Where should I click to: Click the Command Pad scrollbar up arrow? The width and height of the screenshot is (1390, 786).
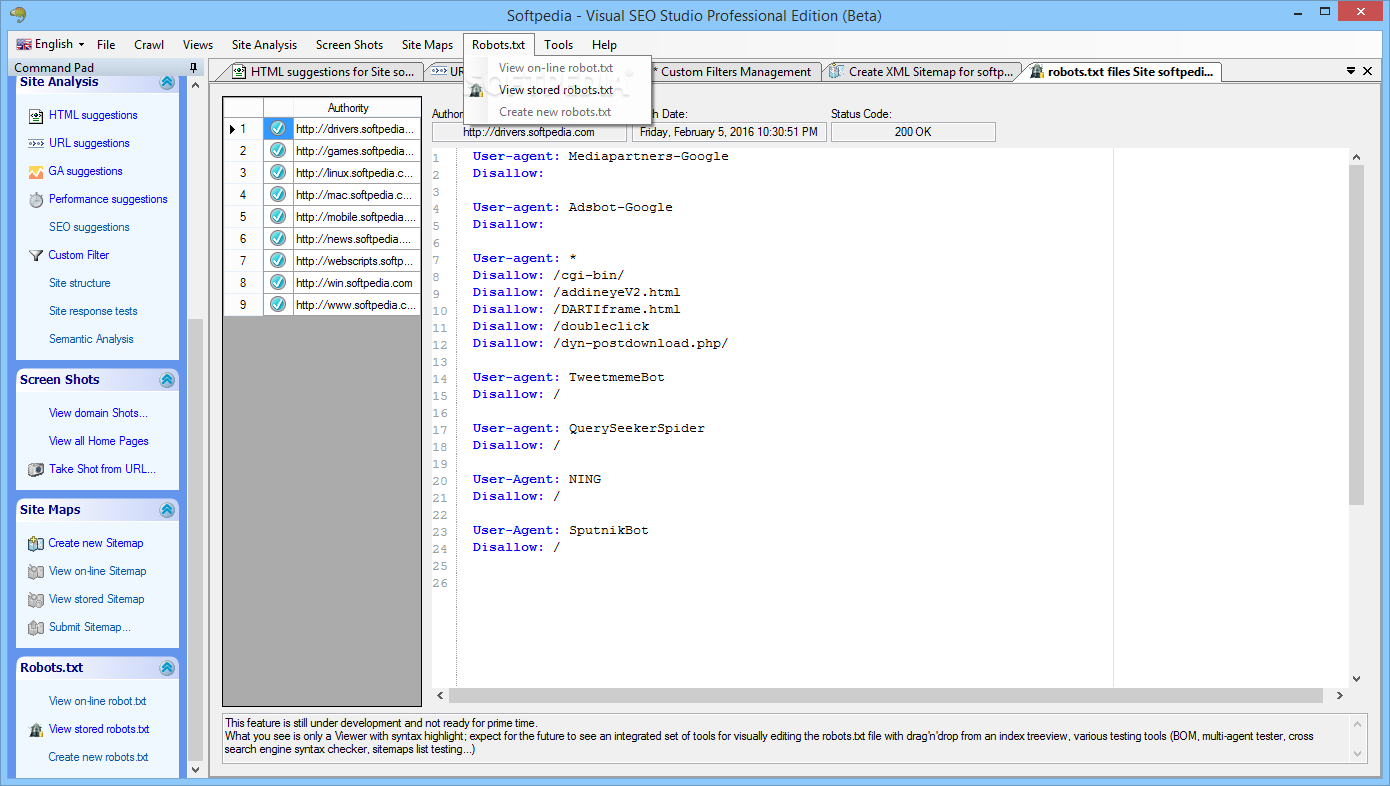point(195,87)
